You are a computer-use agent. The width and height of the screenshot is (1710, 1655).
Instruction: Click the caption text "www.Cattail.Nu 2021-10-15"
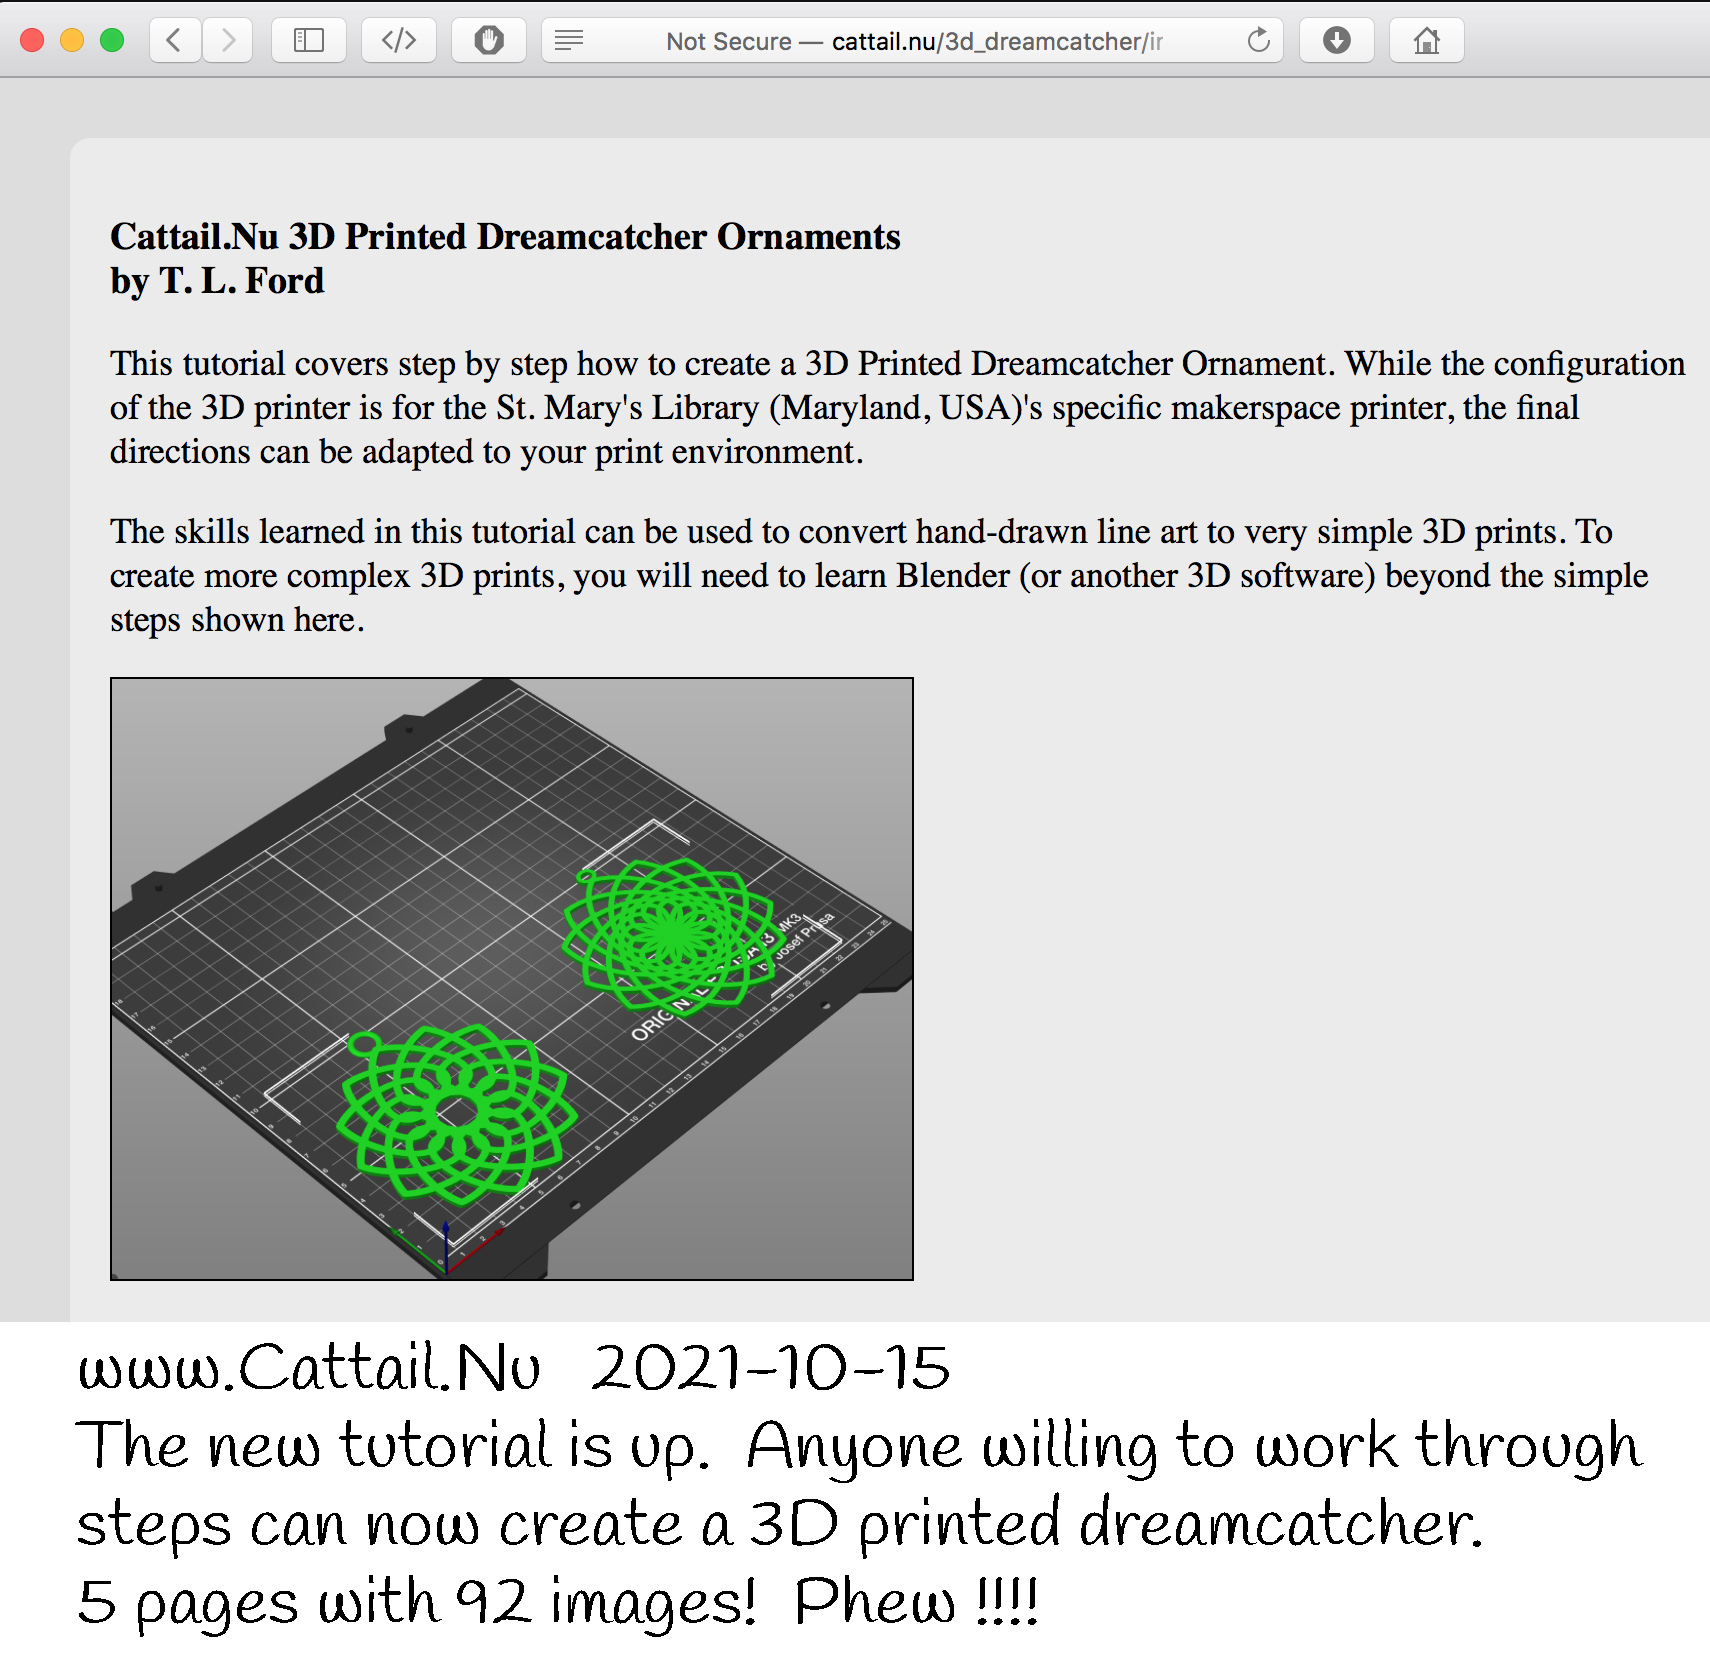coord(513,1368)
